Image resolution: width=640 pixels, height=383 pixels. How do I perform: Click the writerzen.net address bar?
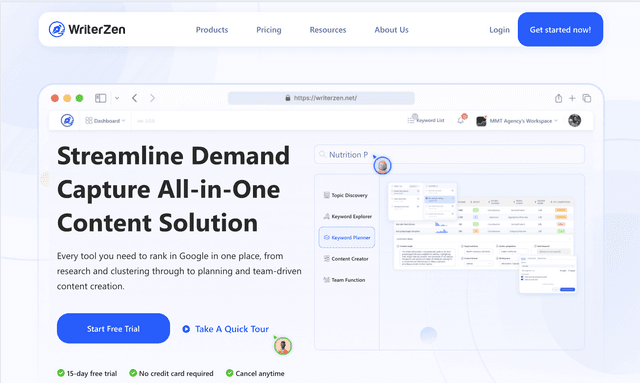(321, 98)
